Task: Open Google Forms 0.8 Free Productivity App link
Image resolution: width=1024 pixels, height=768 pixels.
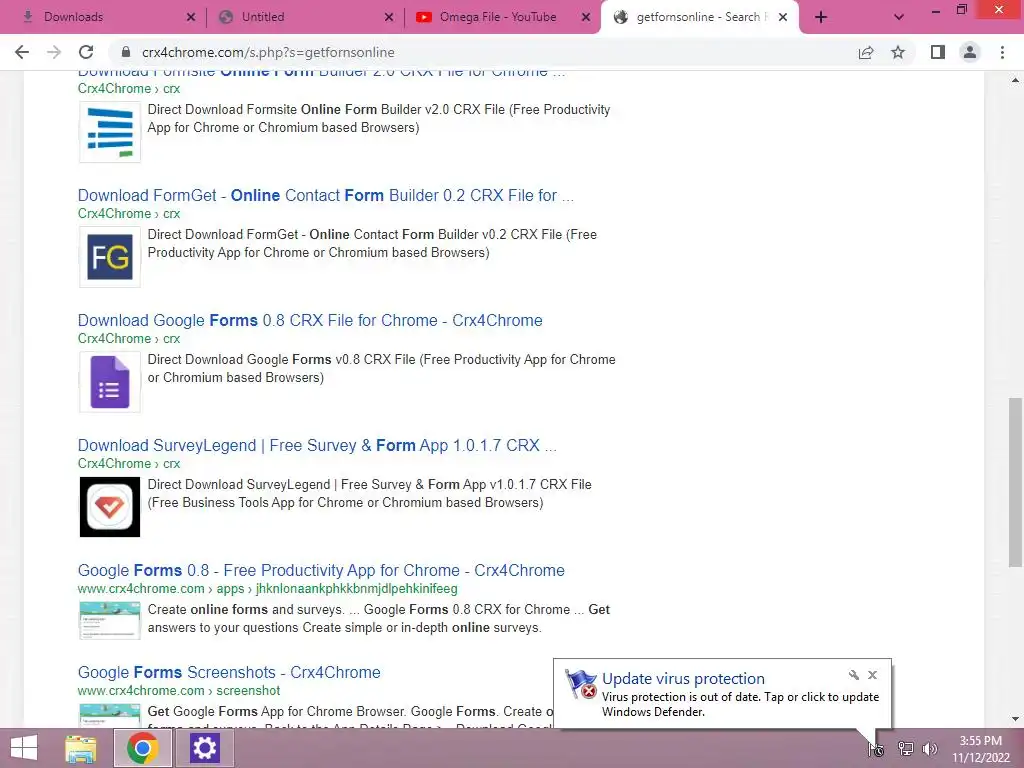Action: pyautogui.click(x=321, y=570)
